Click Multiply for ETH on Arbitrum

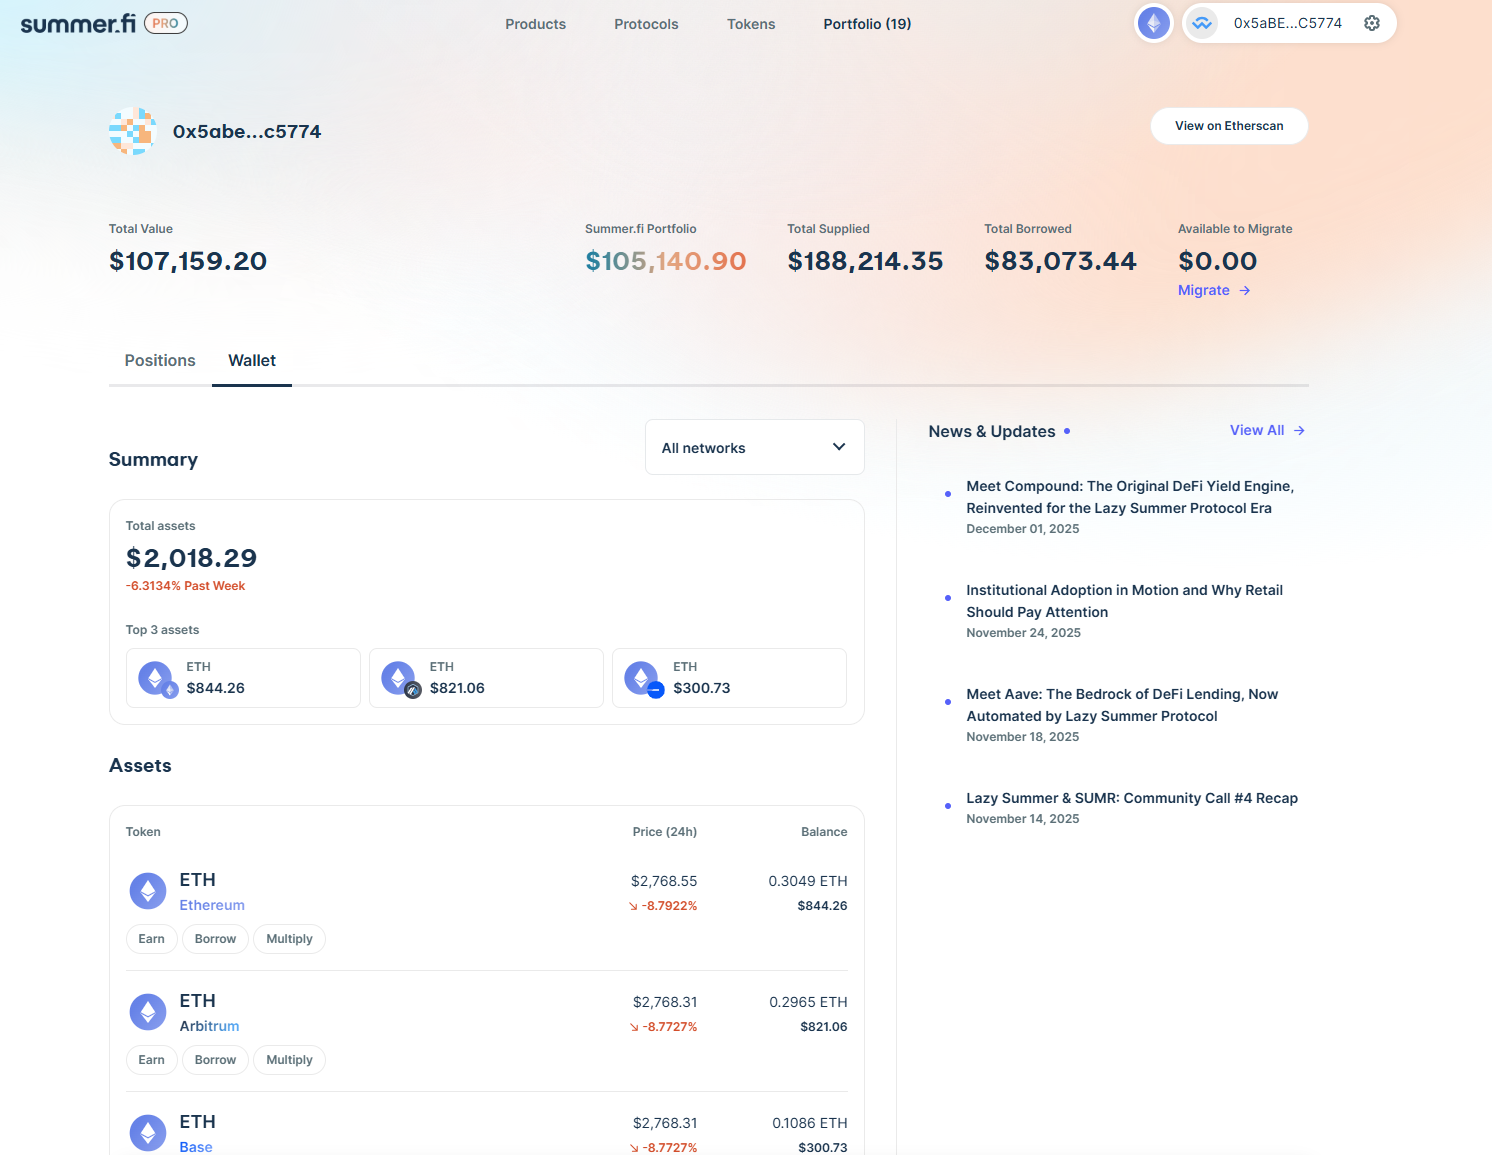289,1060
